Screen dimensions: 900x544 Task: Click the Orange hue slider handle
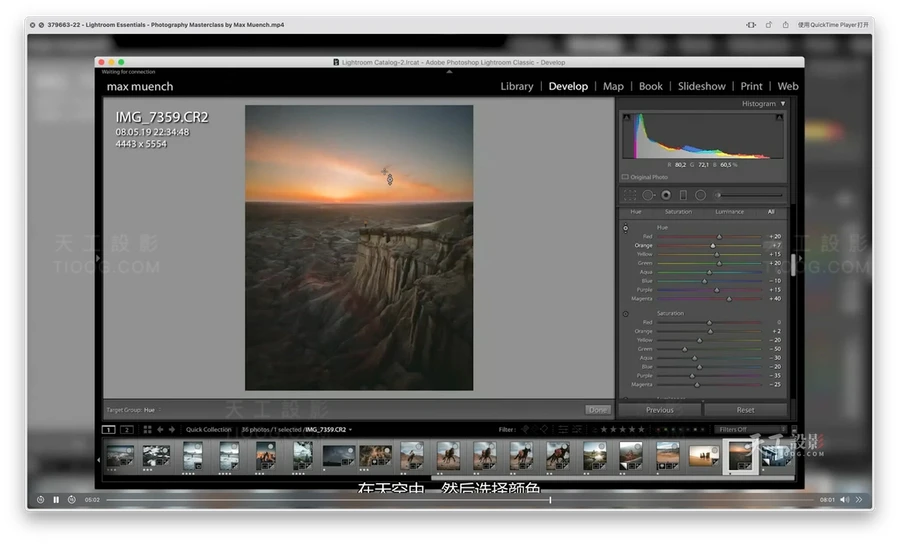coord(713,245)
